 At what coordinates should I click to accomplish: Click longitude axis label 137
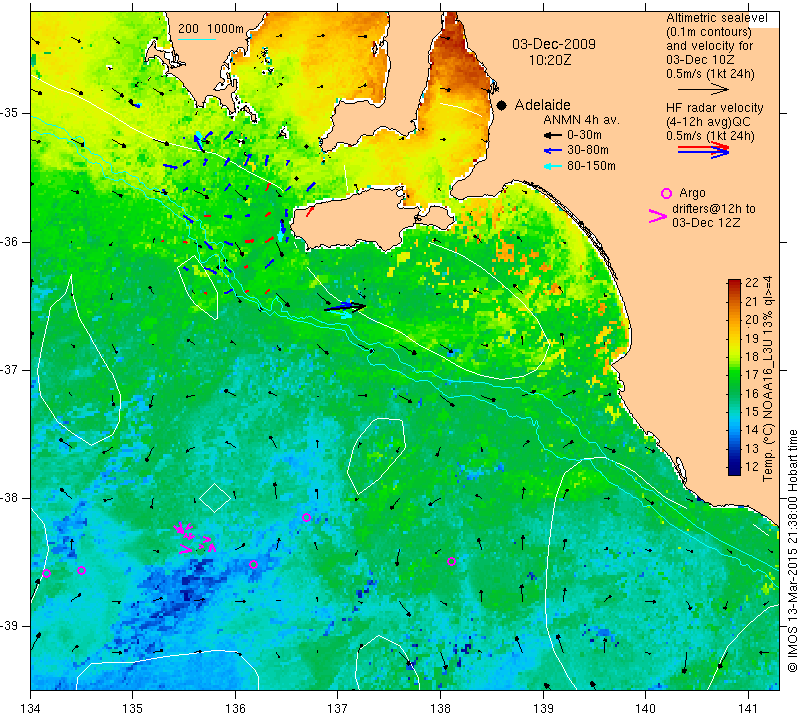[338, 709]
